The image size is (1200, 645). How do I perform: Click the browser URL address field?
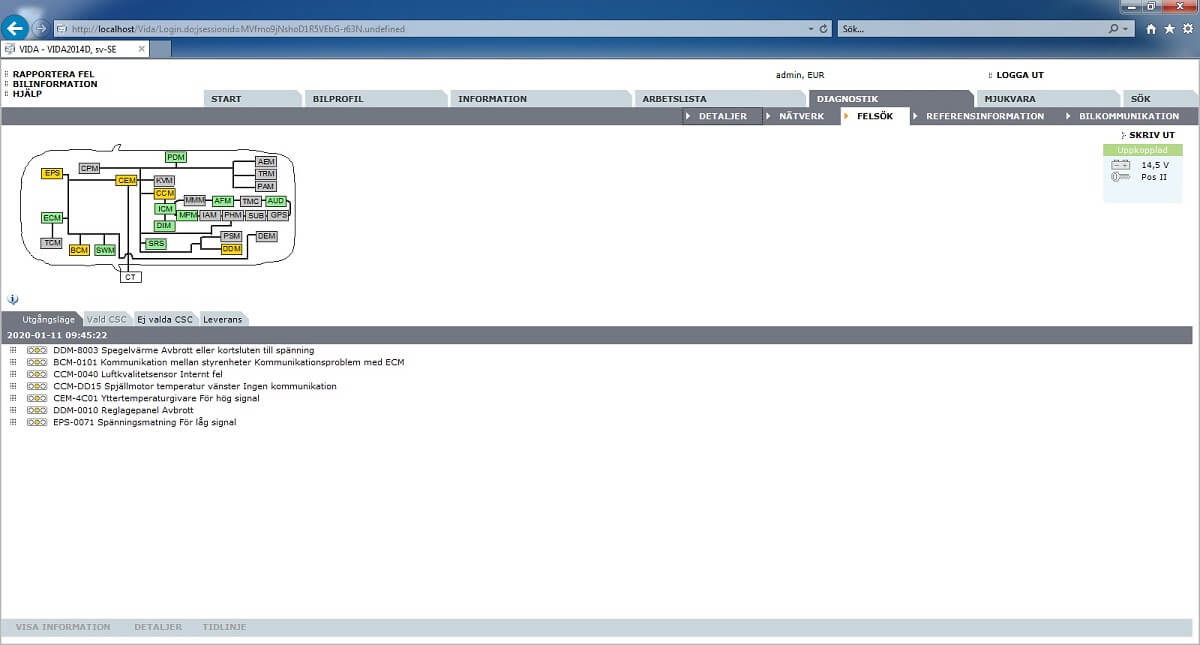[x=430, y=29]
